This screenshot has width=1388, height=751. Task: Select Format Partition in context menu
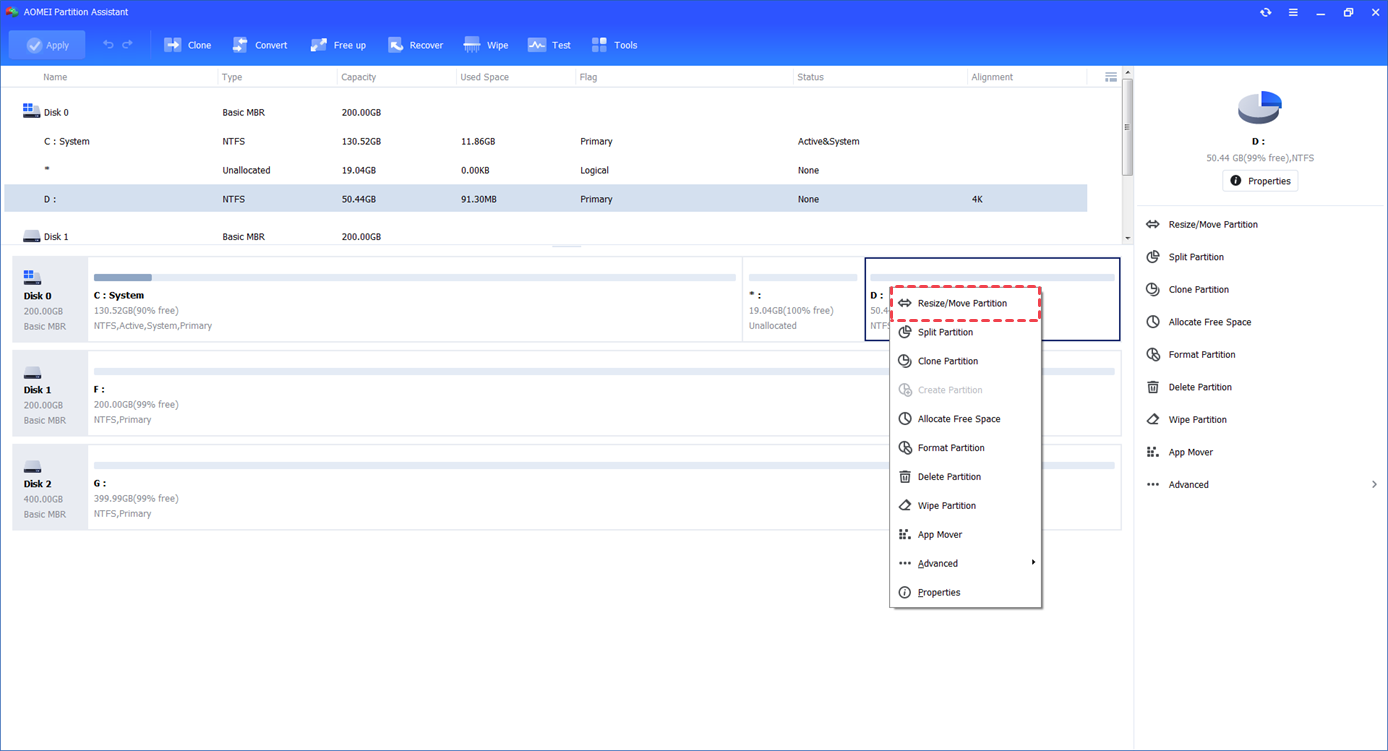[951, 448]
